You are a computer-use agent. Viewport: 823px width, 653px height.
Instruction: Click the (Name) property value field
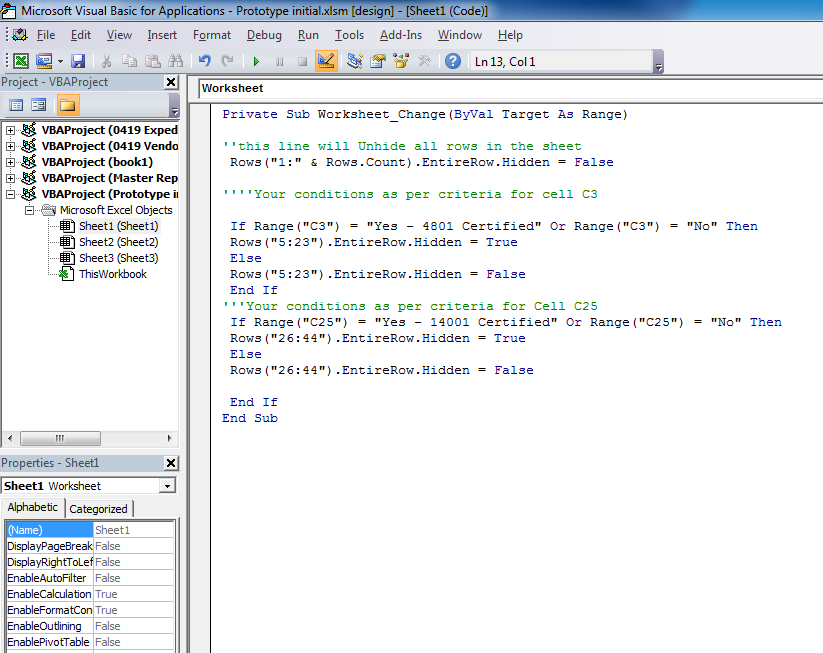click(x=133, y=530)
